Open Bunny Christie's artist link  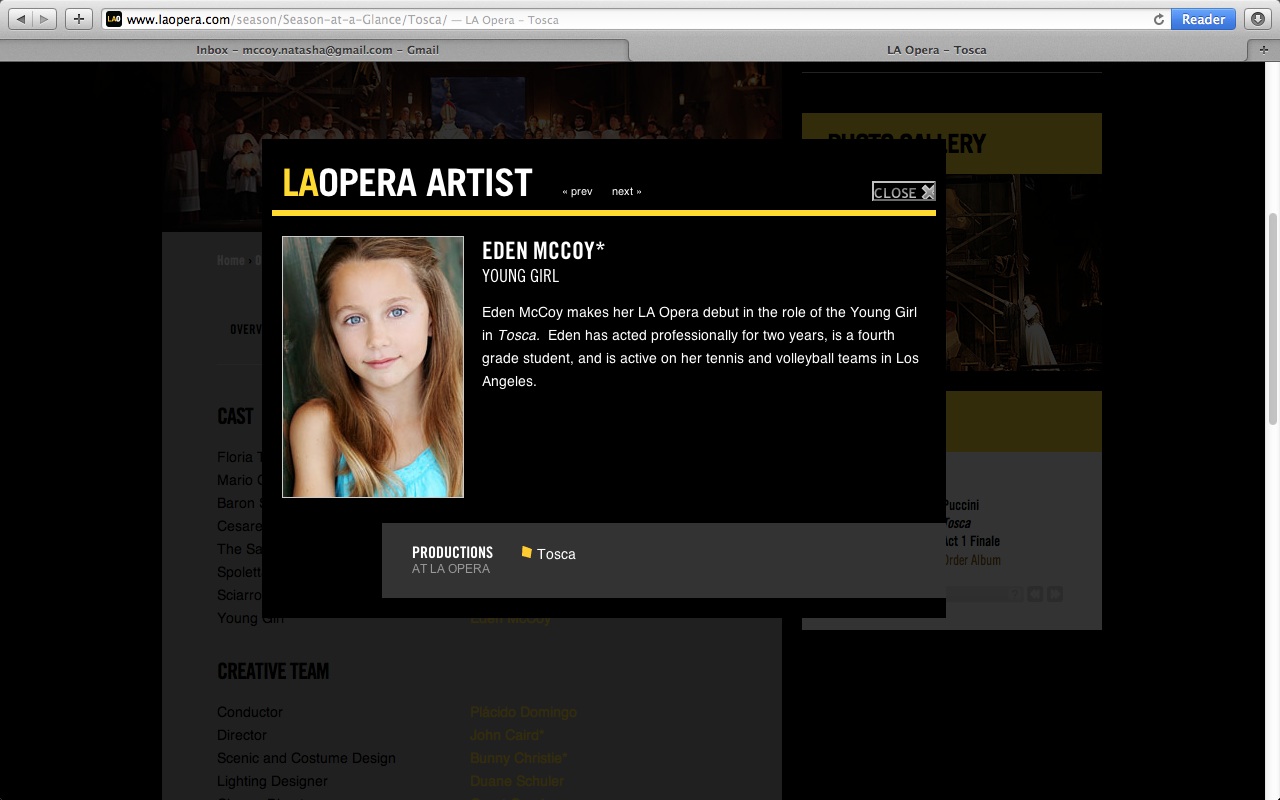(518, 758)
